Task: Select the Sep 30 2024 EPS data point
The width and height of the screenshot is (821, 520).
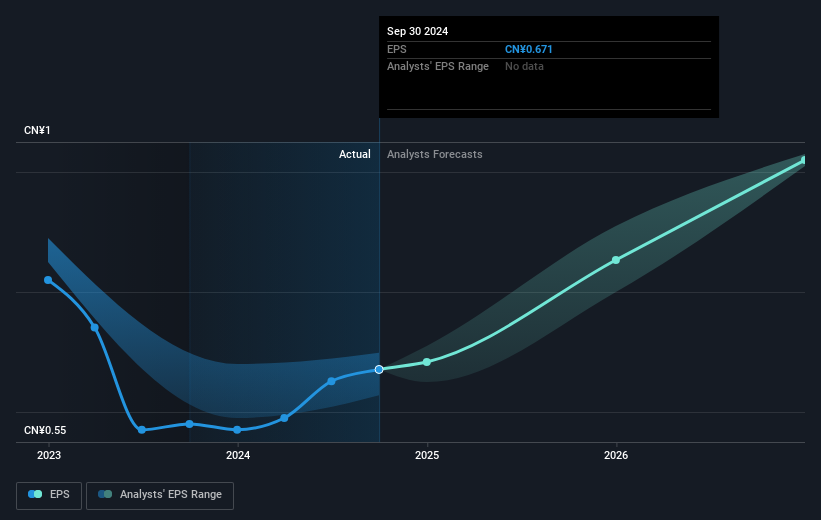Action: pos(379,370)
